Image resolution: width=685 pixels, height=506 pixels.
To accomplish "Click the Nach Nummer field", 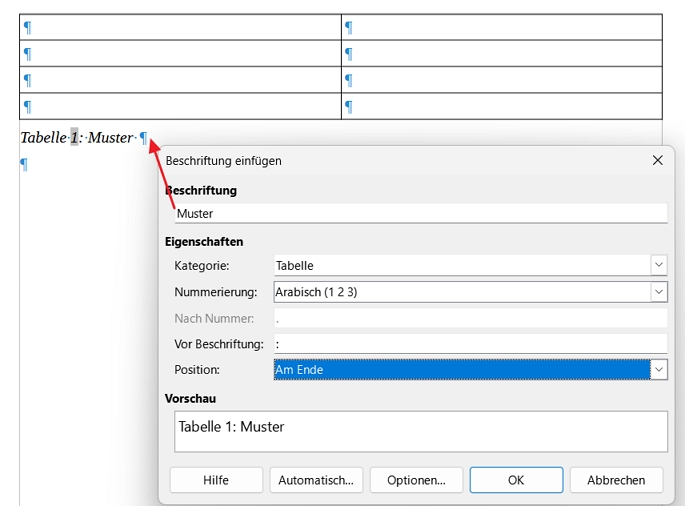I will (468, 318).
